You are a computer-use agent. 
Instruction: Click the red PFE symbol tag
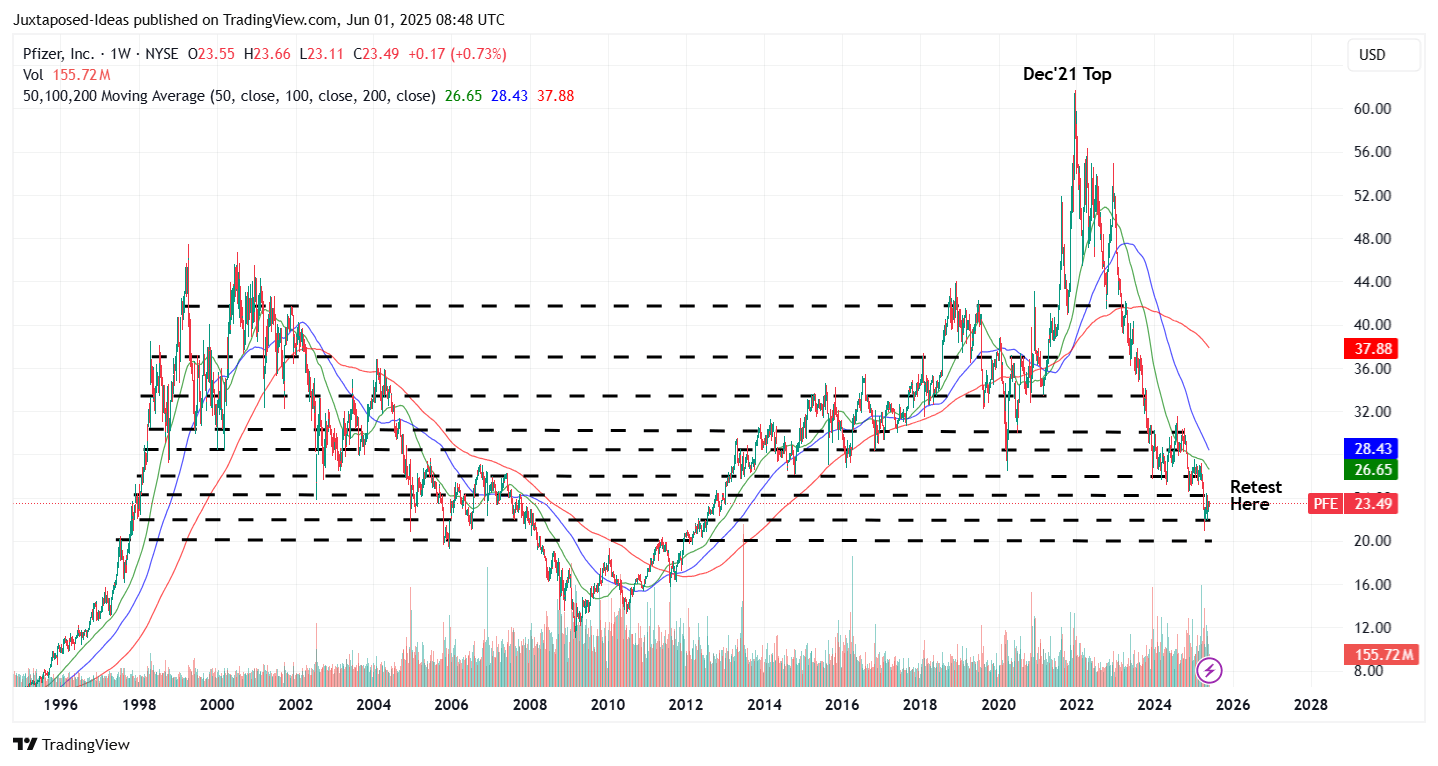coord(1326,504)
